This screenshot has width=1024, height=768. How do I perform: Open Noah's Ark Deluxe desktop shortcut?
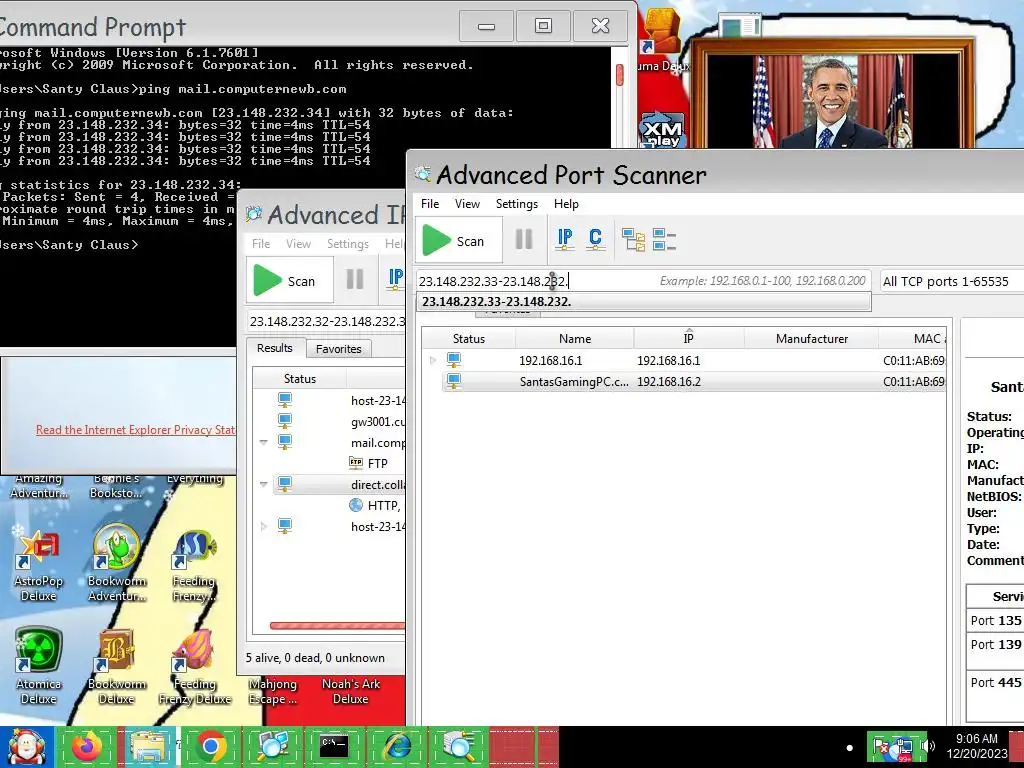[x=351, y=691]
